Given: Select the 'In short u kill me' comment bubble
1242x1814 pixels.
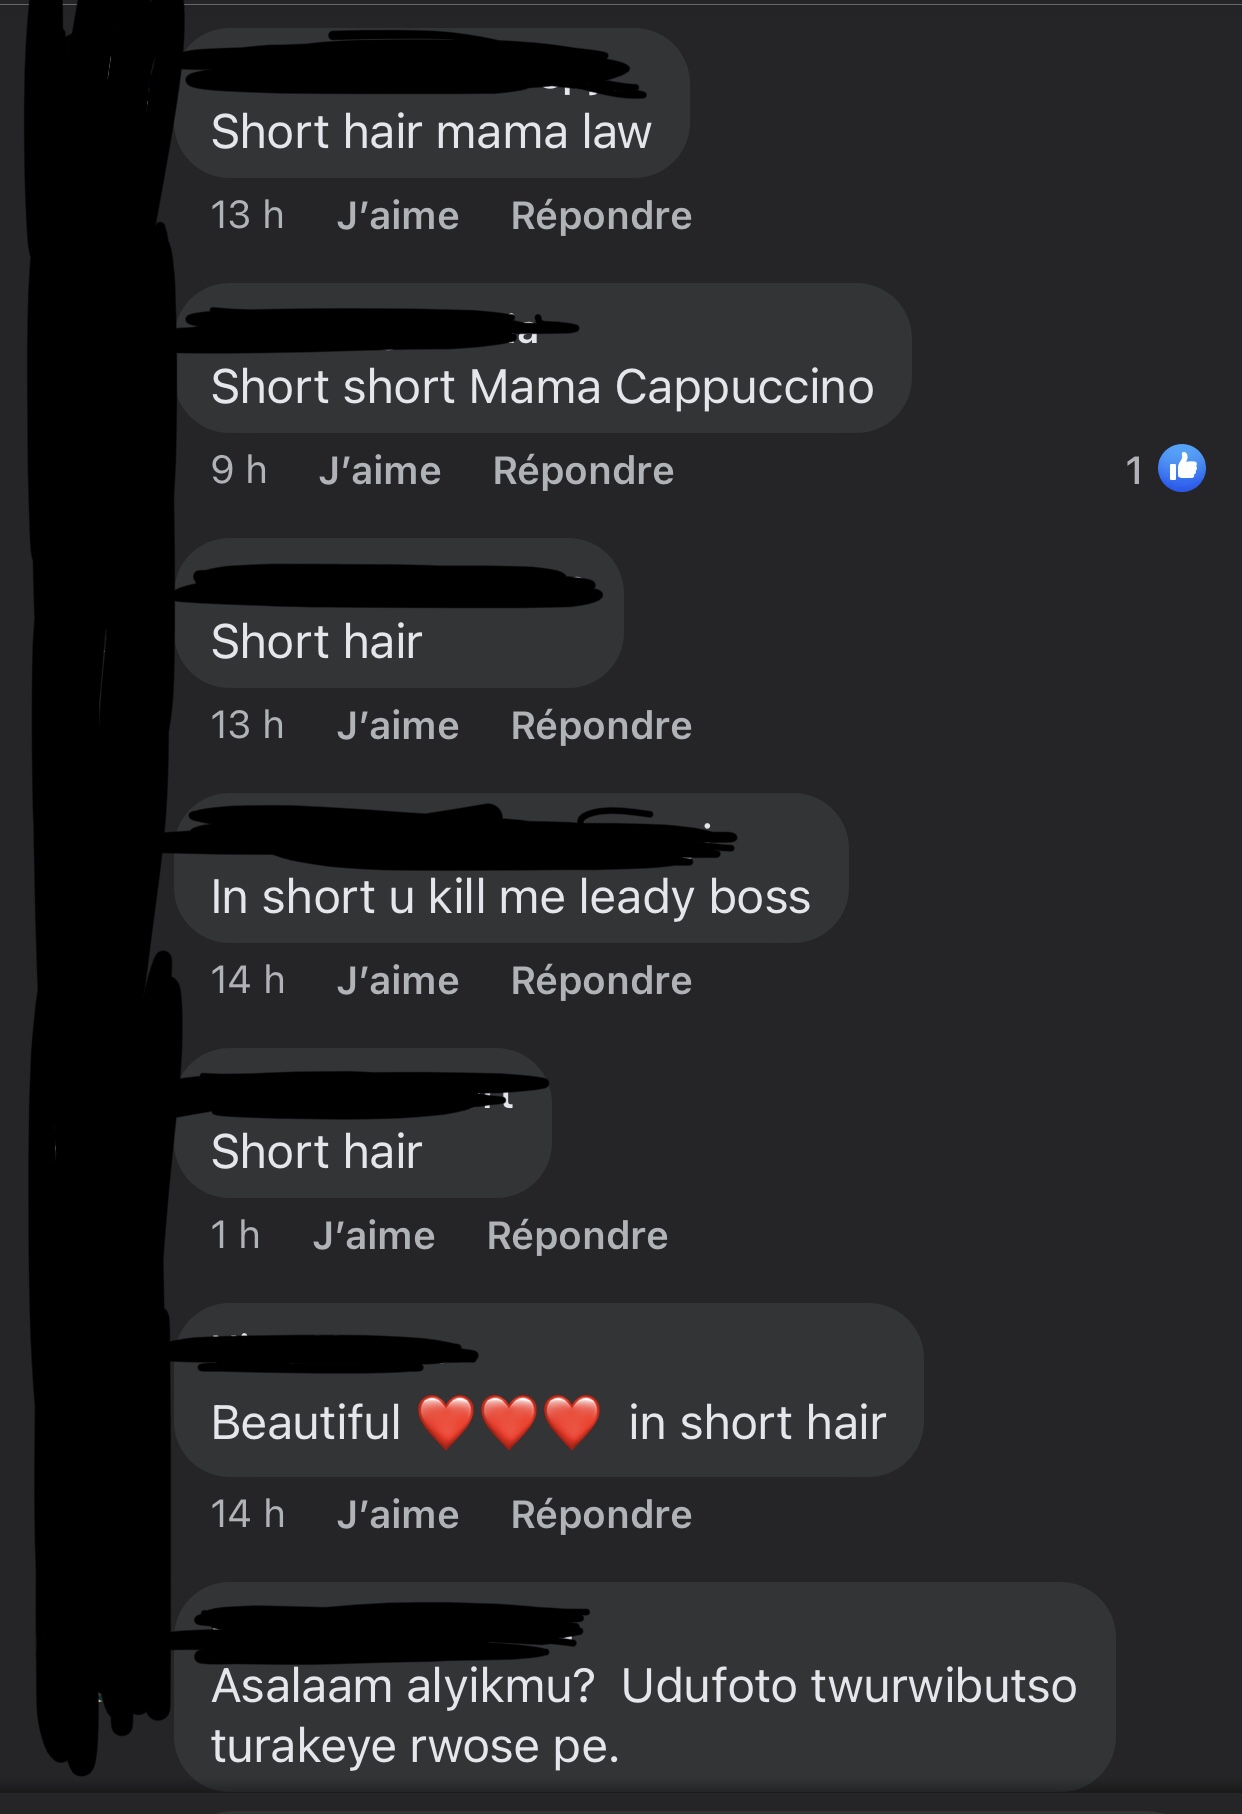Looking at the screenshot, I should (x=511, y=868).
